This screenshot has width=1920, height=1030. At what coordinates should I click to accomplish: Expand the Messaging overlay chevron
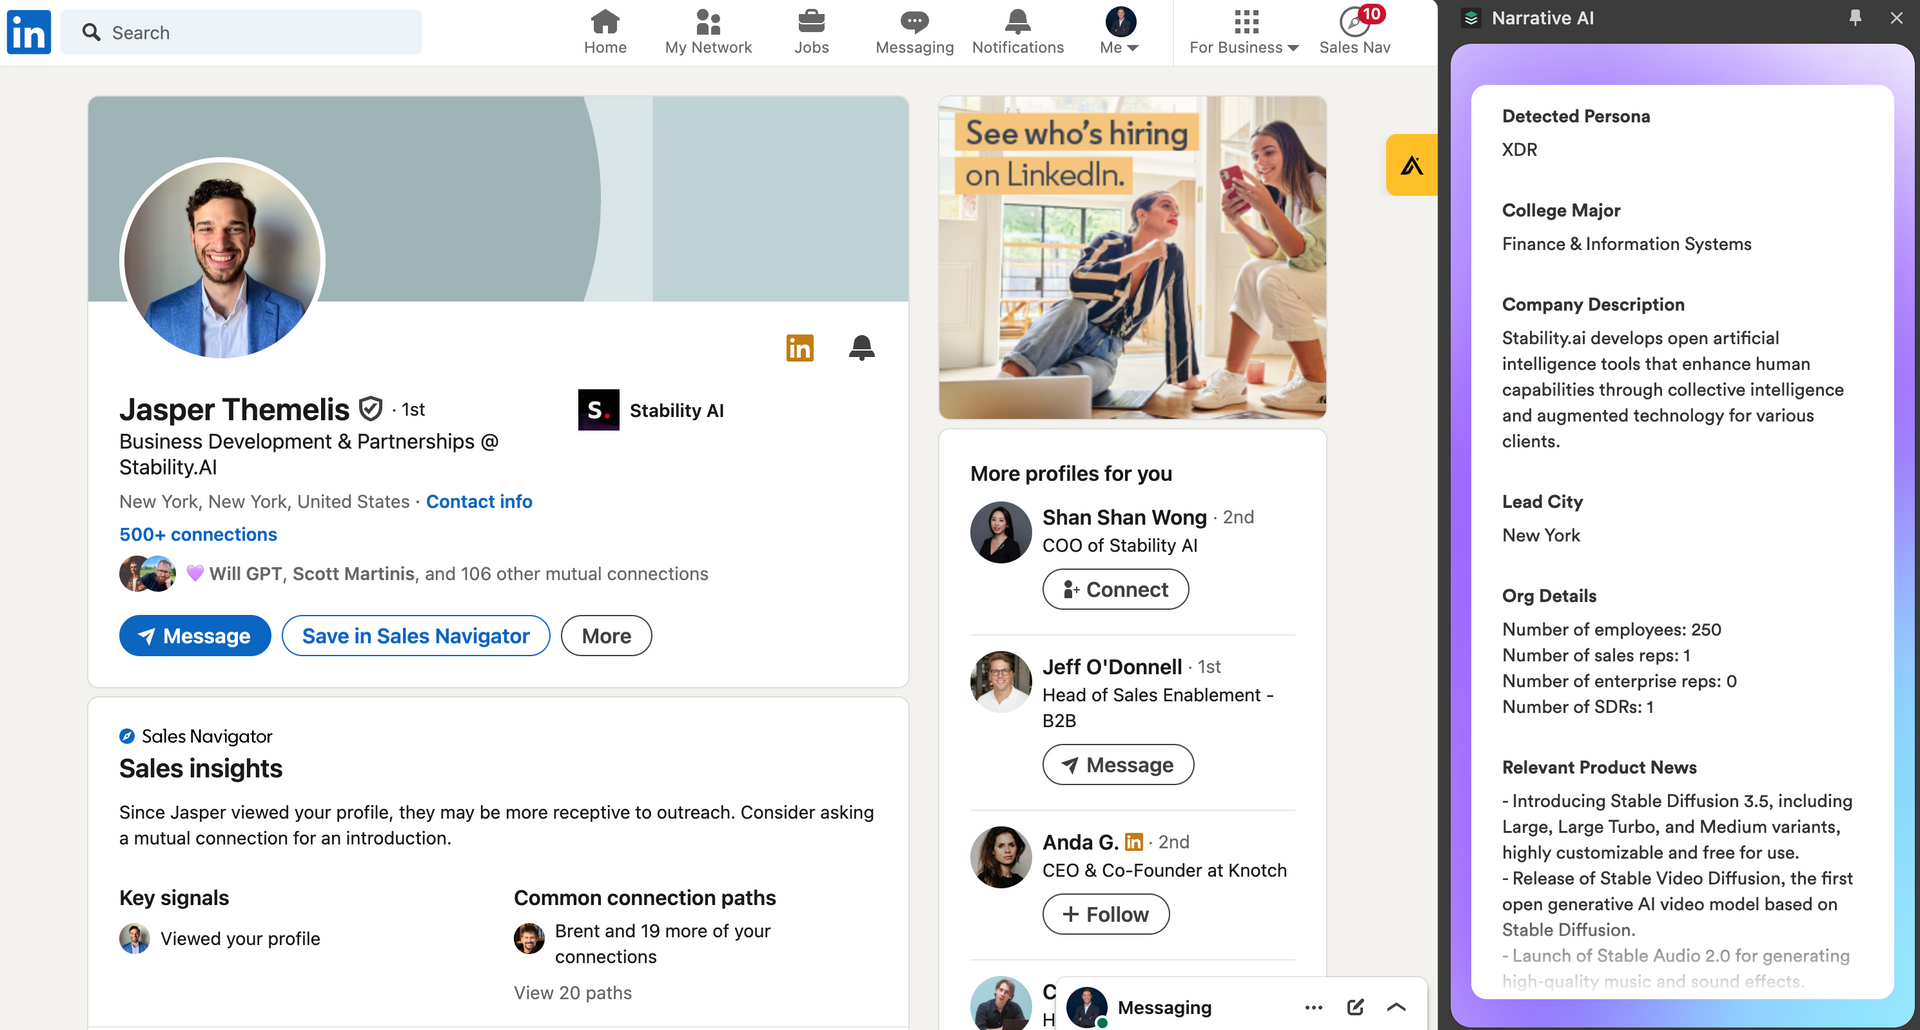tap(1397, 1007)
